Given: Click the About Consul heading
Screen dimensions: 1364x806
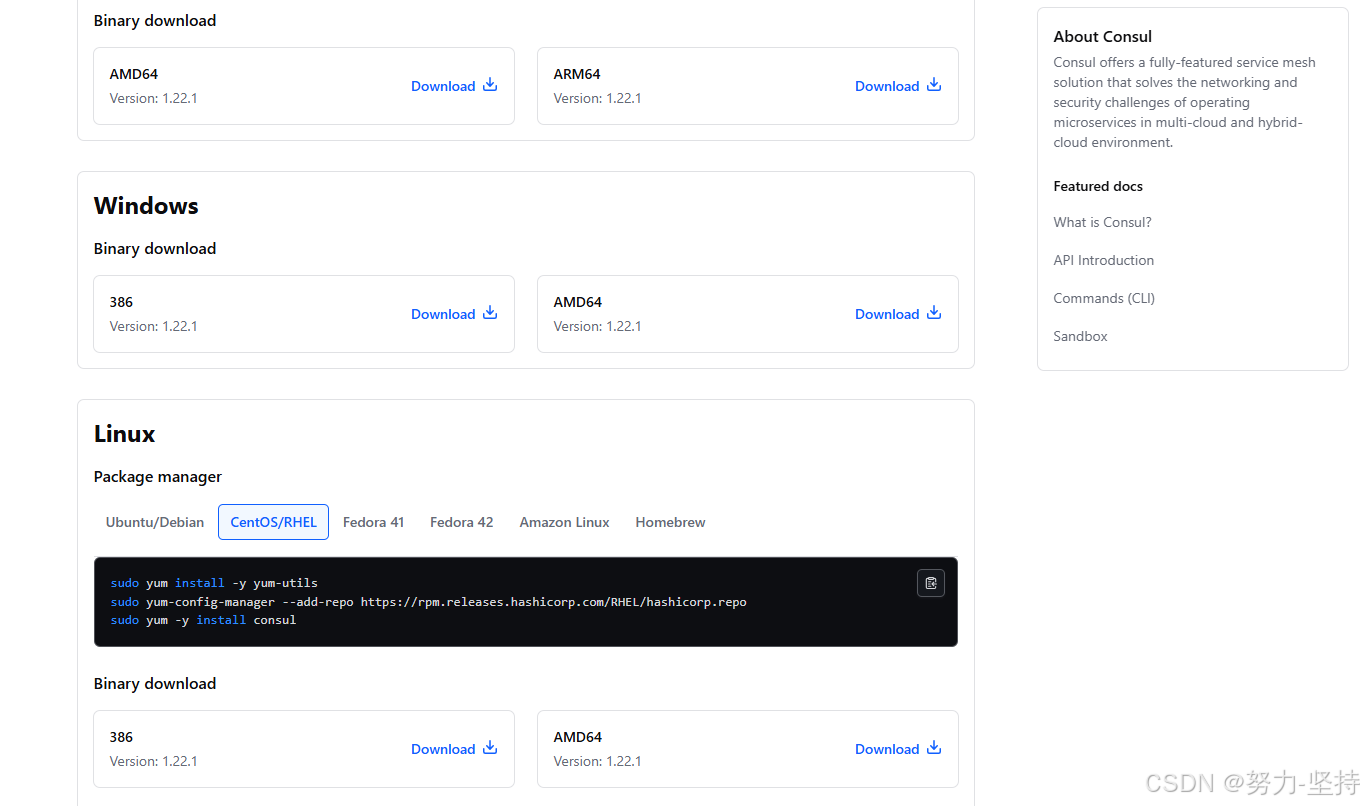Looking at the screenshot, I should pos(1102,36).
